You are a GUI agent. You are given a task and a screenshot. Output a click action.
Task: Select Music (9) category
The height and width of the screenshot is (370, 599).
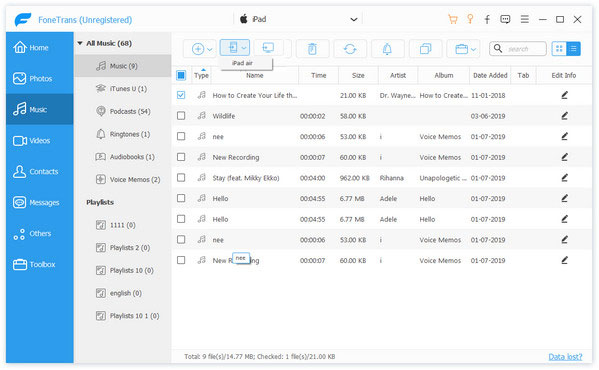[x=123, y=66]
